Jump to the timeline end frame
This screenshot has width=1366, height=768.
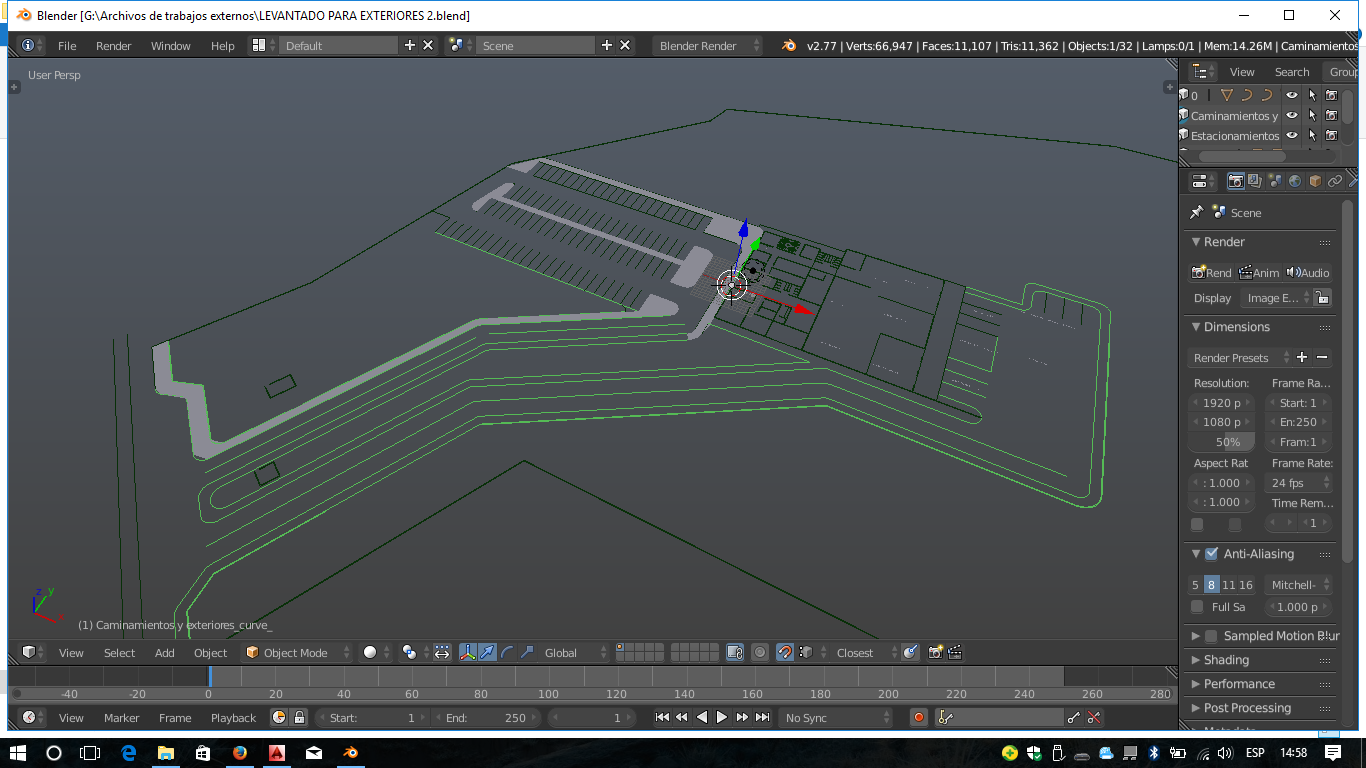coord(762,717)
